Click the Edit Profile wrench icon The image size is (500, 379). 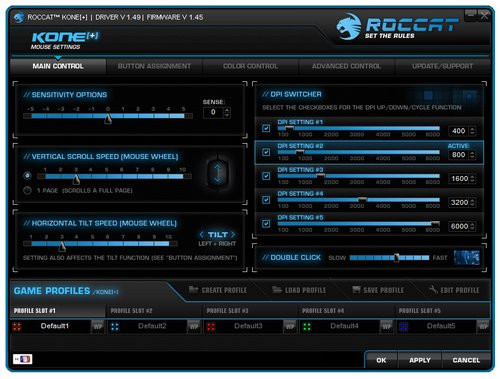pos(433,289)
